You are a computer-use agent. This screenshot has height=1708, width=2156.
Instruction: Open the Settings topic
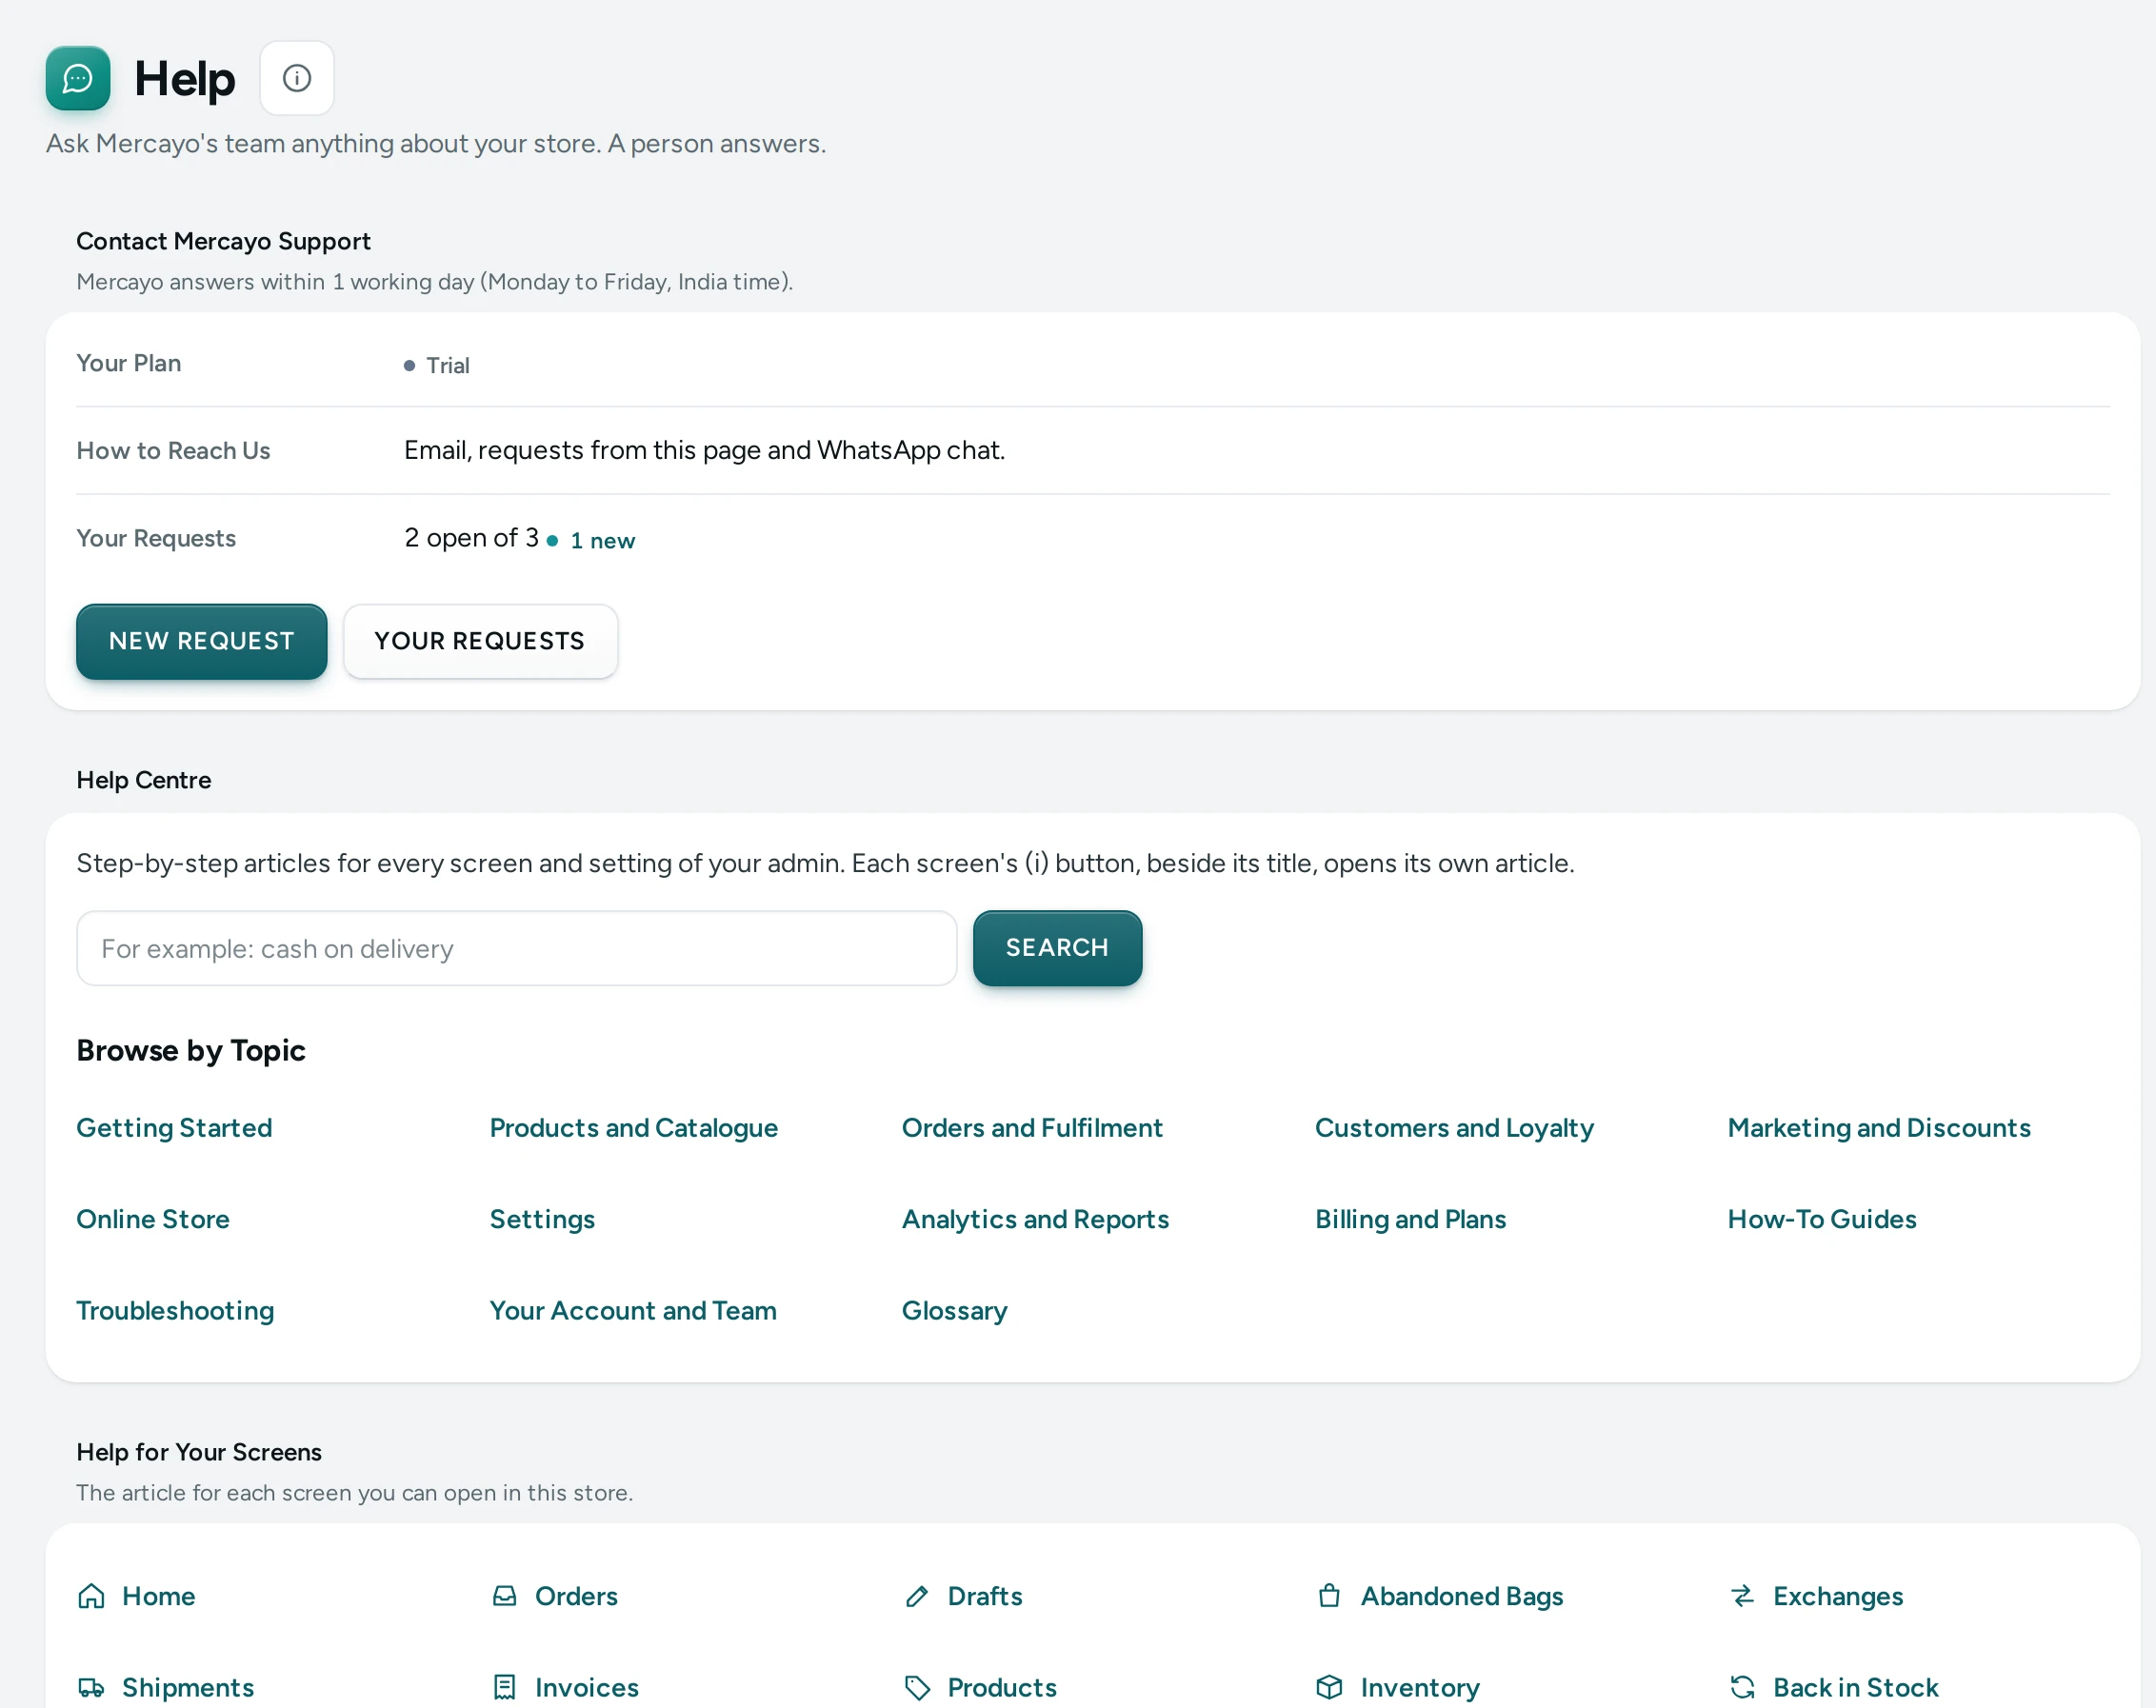pyautogui.click(x=542, y=1219)
